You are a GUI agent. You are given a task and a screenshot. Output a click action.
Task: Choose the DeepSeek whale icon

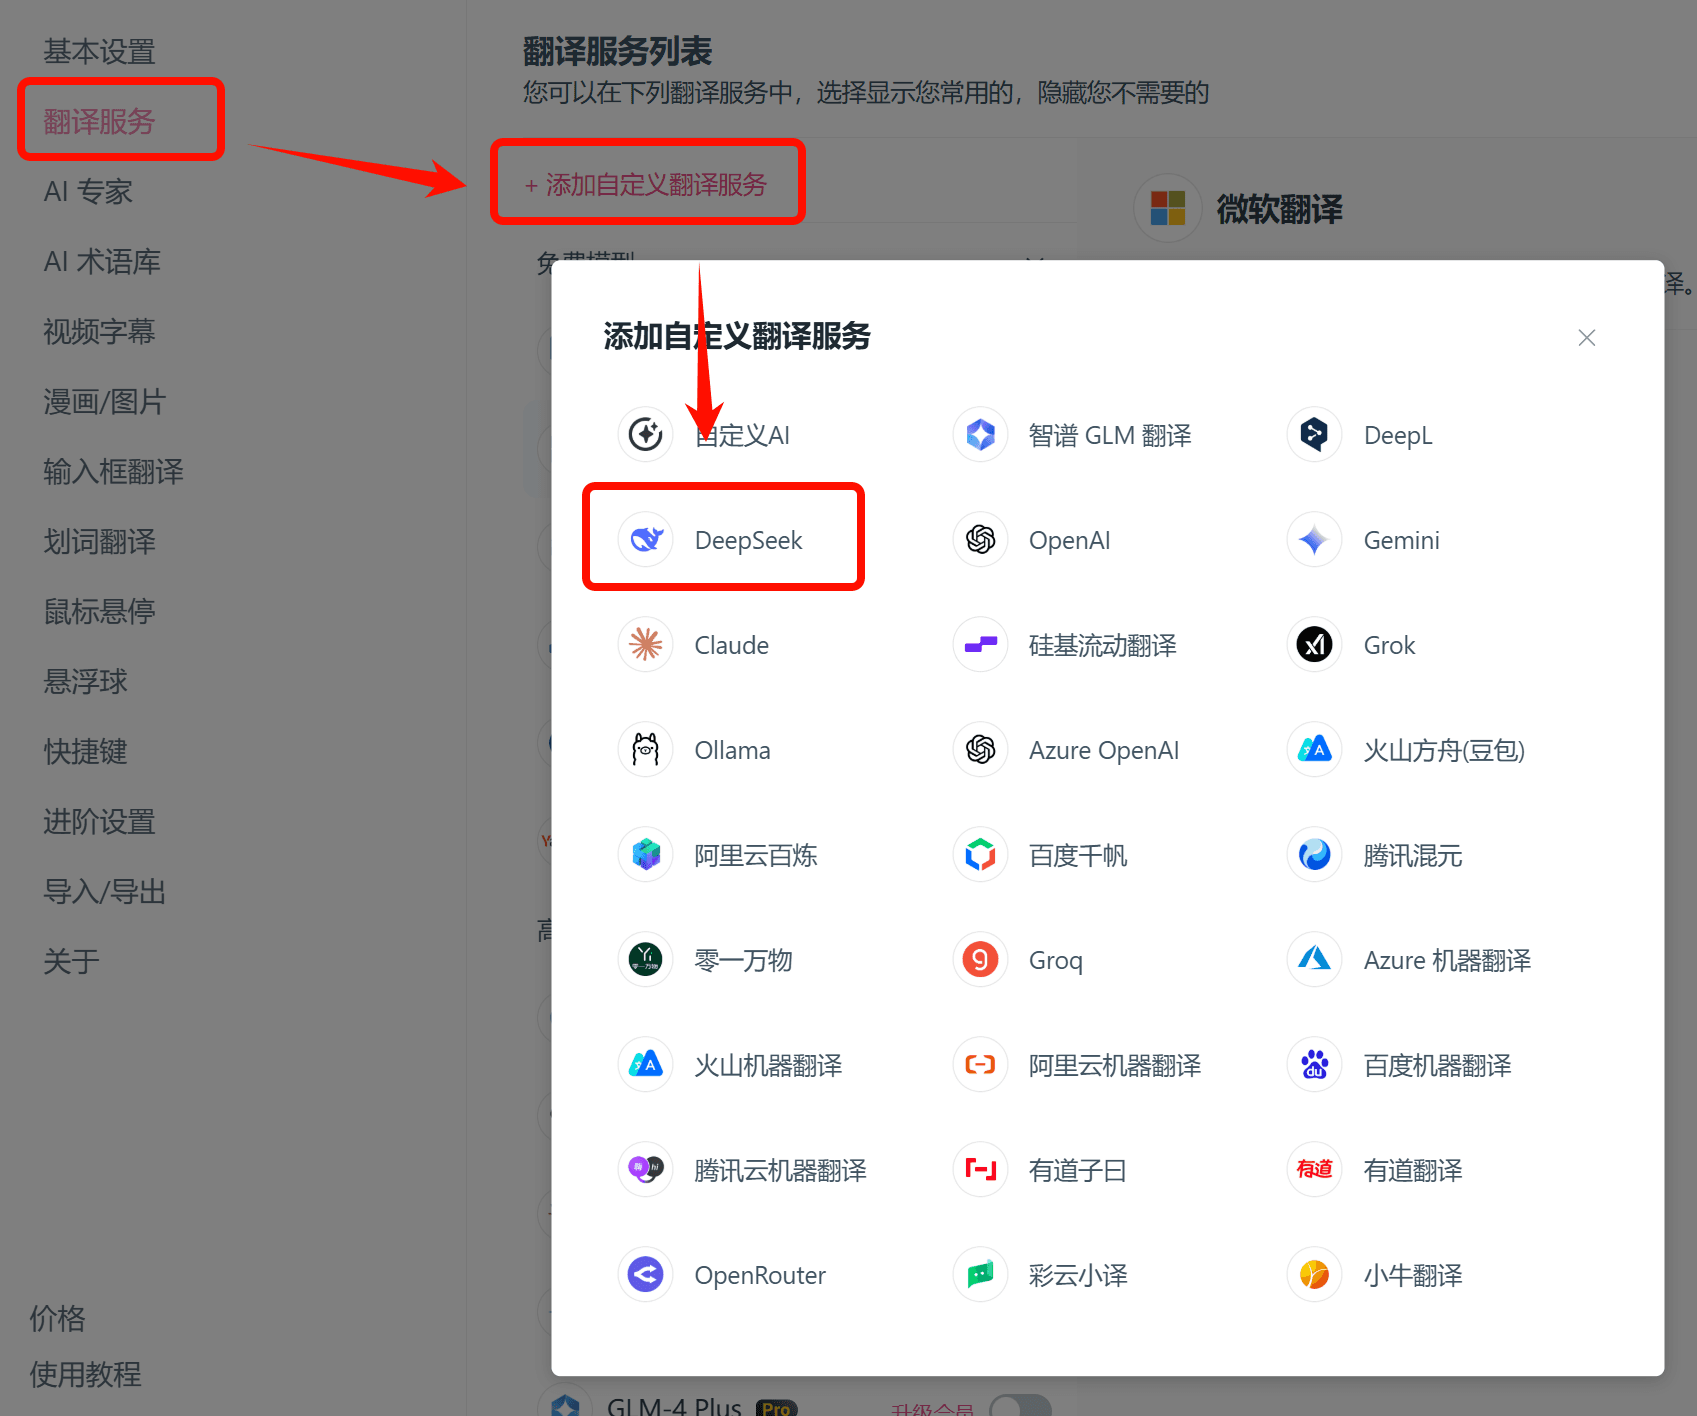point(646,540)
